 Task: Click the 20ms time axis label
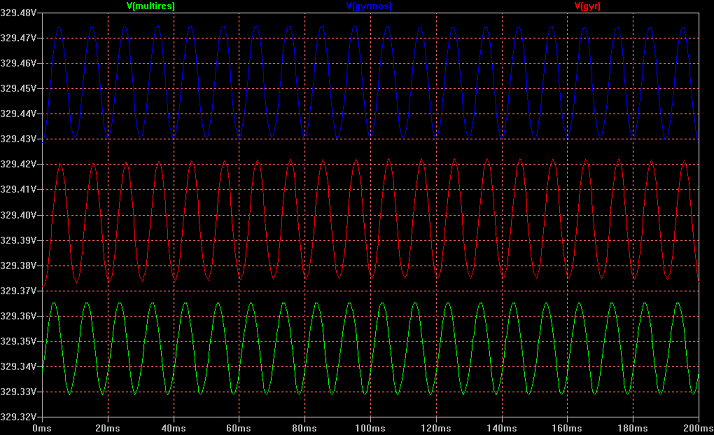108,427
